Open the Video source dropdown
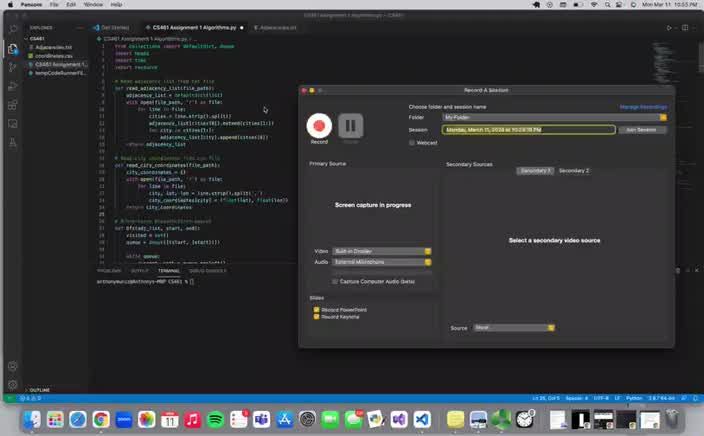 click(383, 250)
